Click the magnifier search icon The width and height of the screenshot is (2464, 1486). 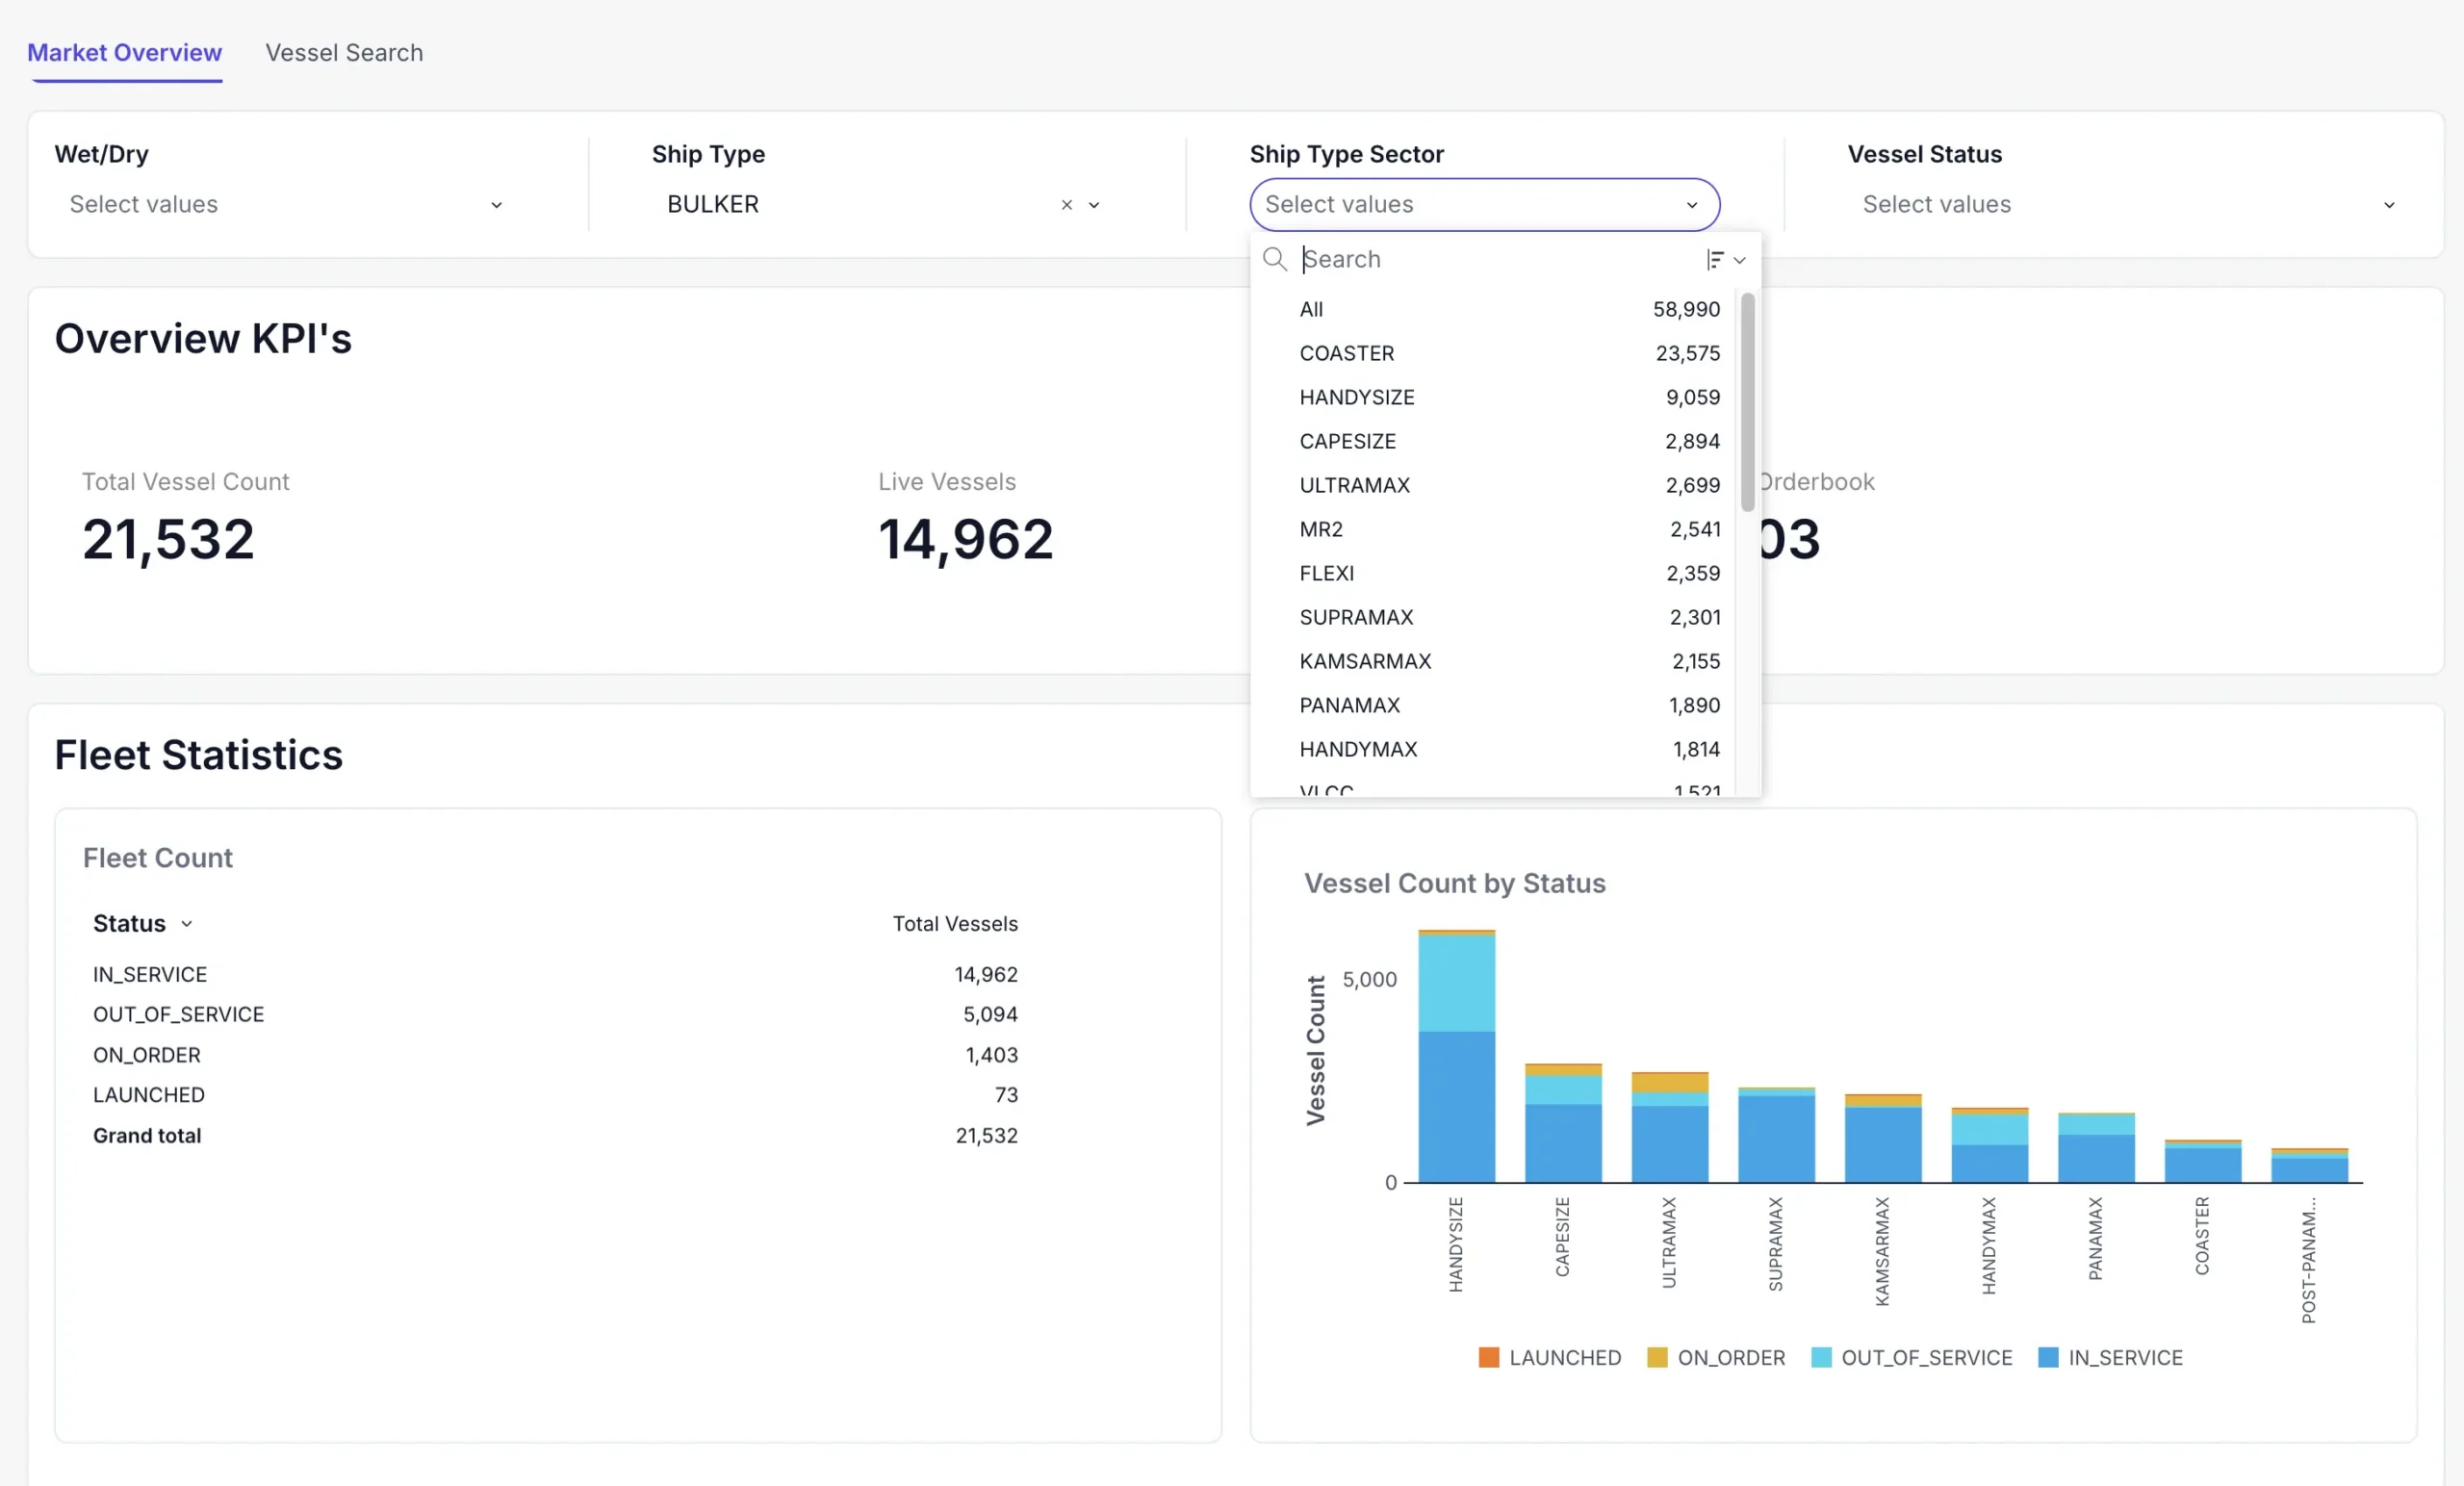click(1274, 259)
